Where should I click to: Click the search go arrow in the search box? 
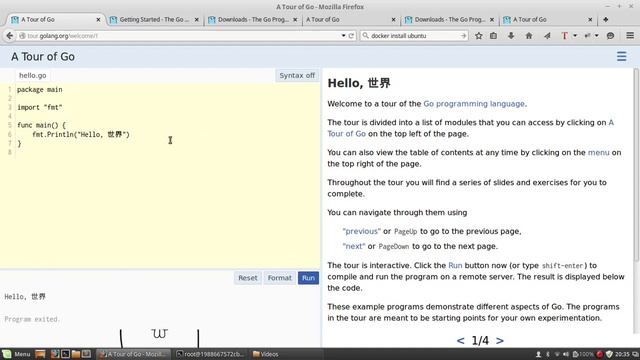click(463, 36)
